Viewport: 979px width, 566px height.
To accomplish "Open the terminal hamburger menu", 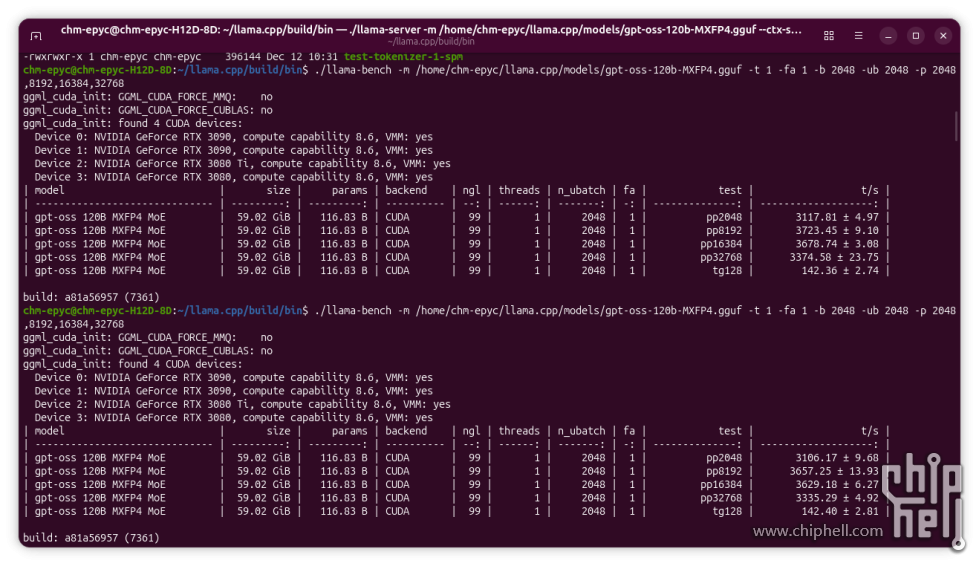I will coord(858,36).
